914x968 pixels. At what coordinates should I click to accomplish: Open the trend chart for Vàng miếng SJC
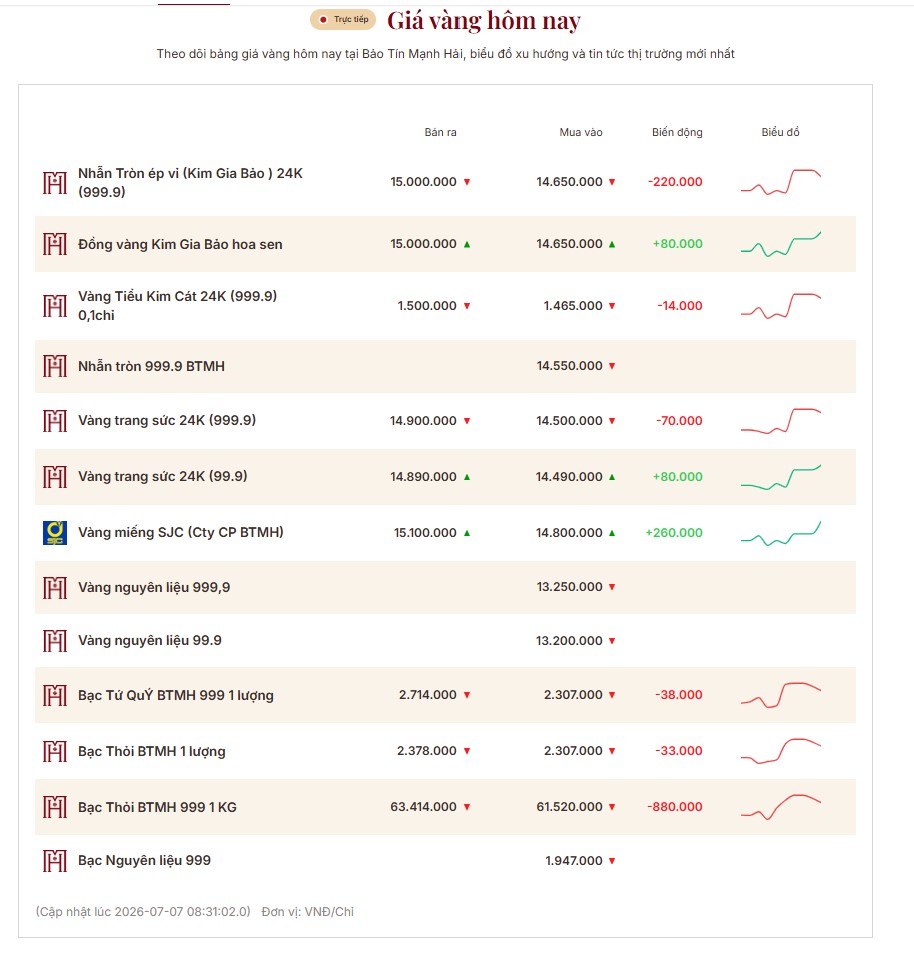[x=781, y=533]
